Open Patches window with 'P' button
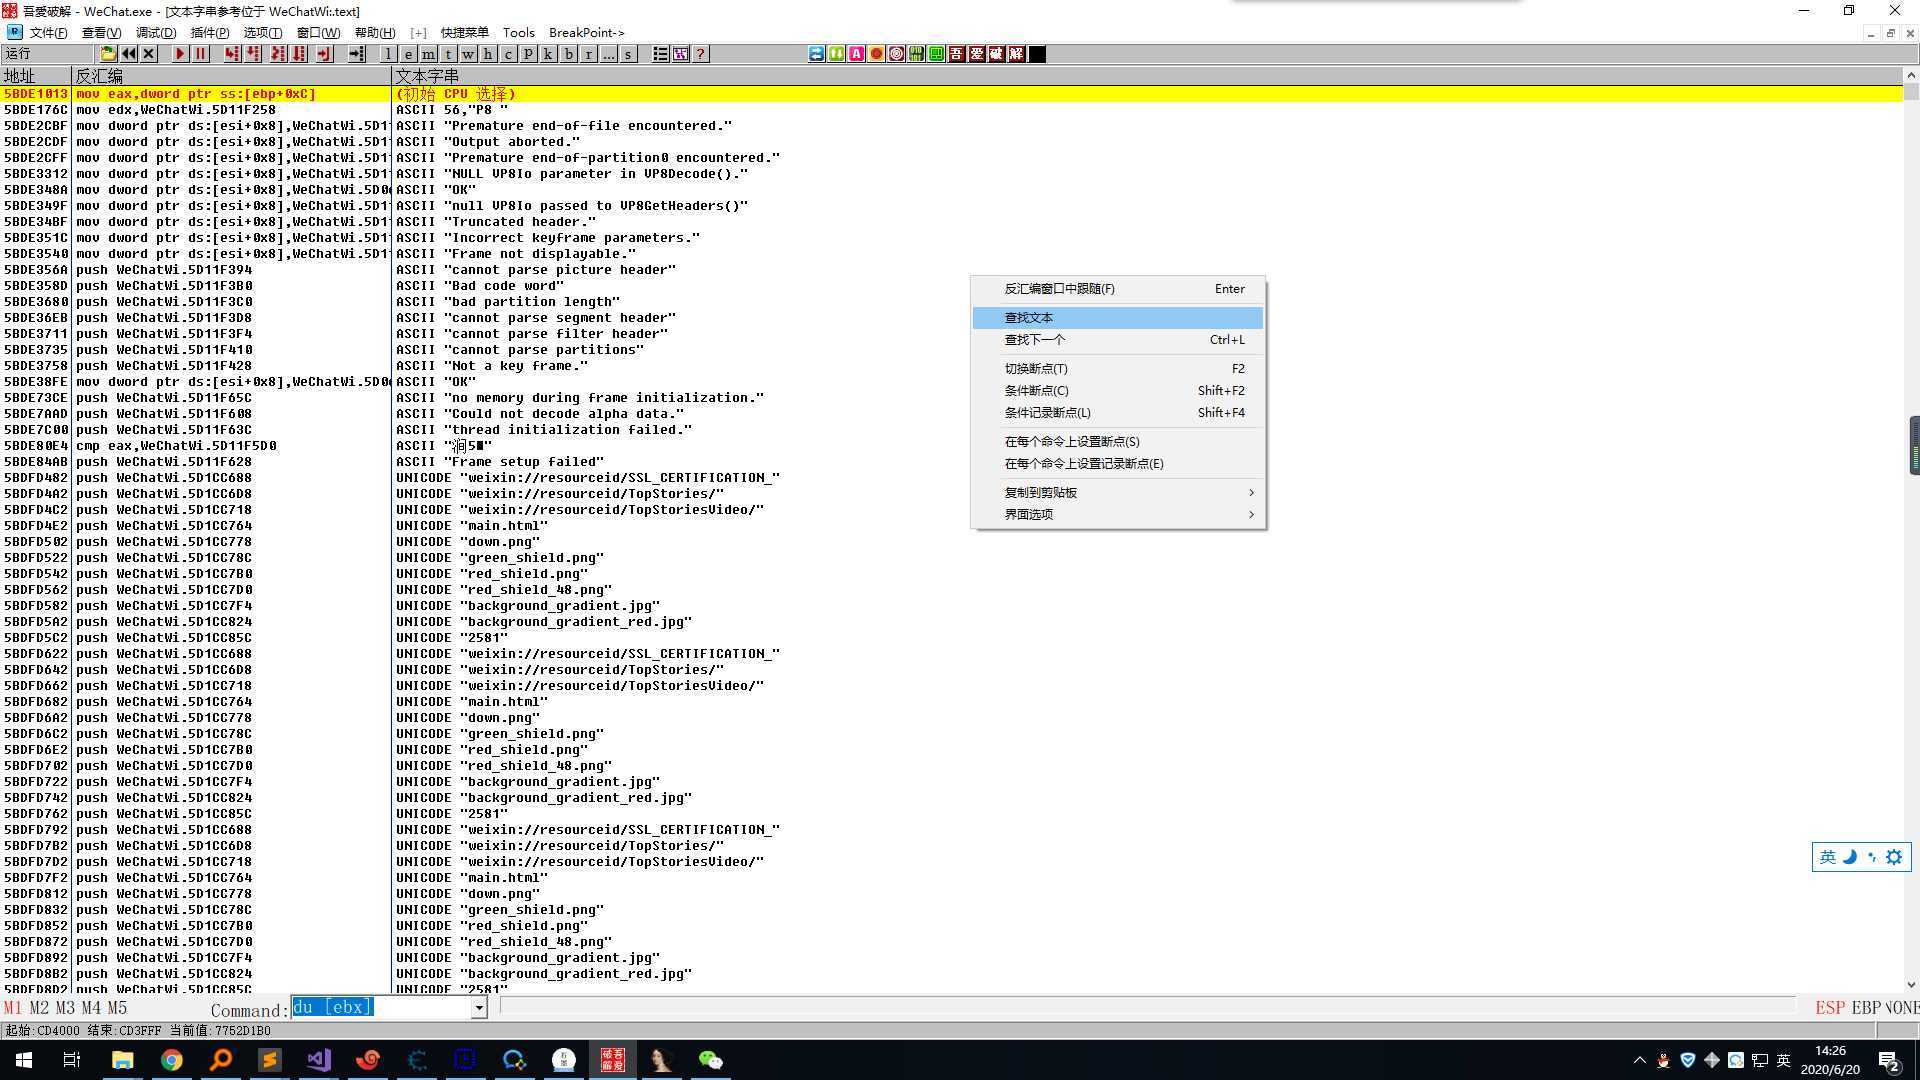Viewport: 1920px width, 1080px height. pos(528,54)
